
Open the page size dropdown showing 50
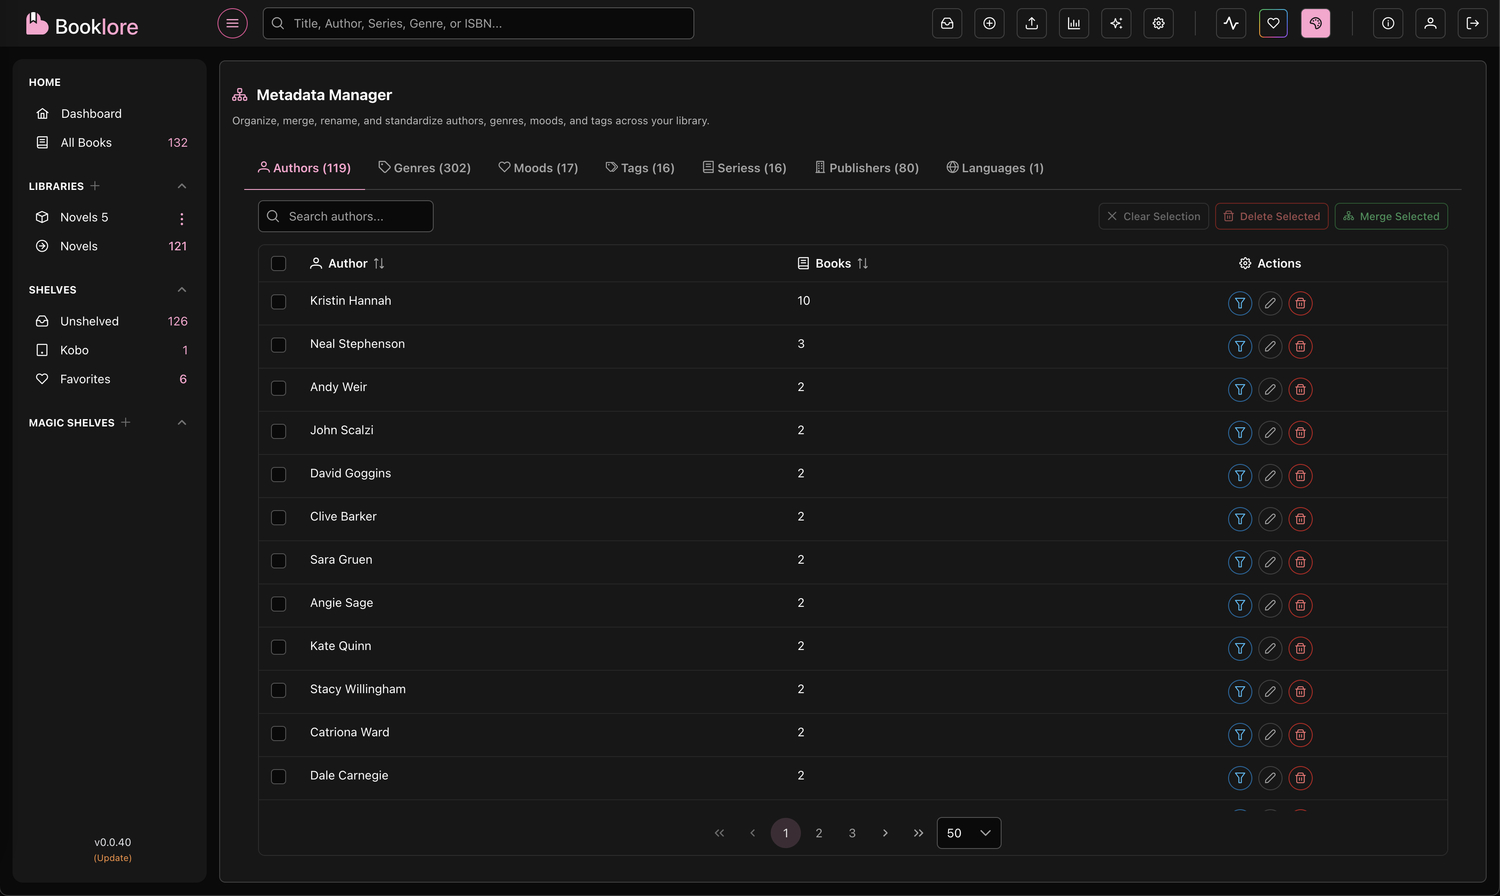tap(968, 832)
